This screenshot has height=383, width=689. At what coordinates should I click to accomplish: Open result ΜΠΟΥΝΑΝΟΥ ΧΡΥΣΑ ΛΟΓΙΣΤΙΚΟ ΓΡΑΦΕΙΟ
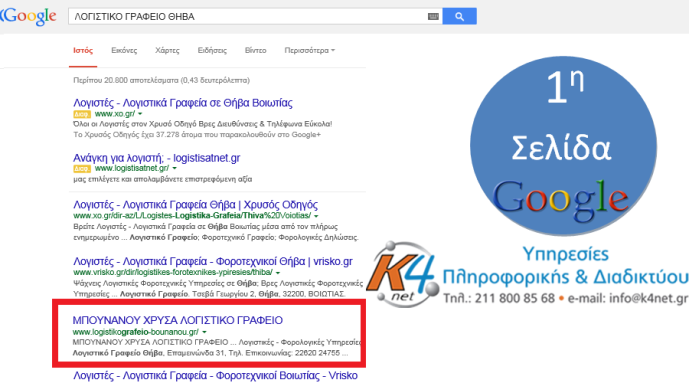pyautogui.click(x=178, y=320)
